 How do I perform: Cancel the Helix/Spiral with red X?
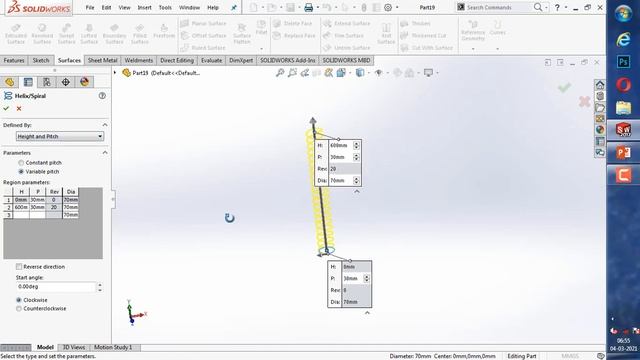pos(19,109)
